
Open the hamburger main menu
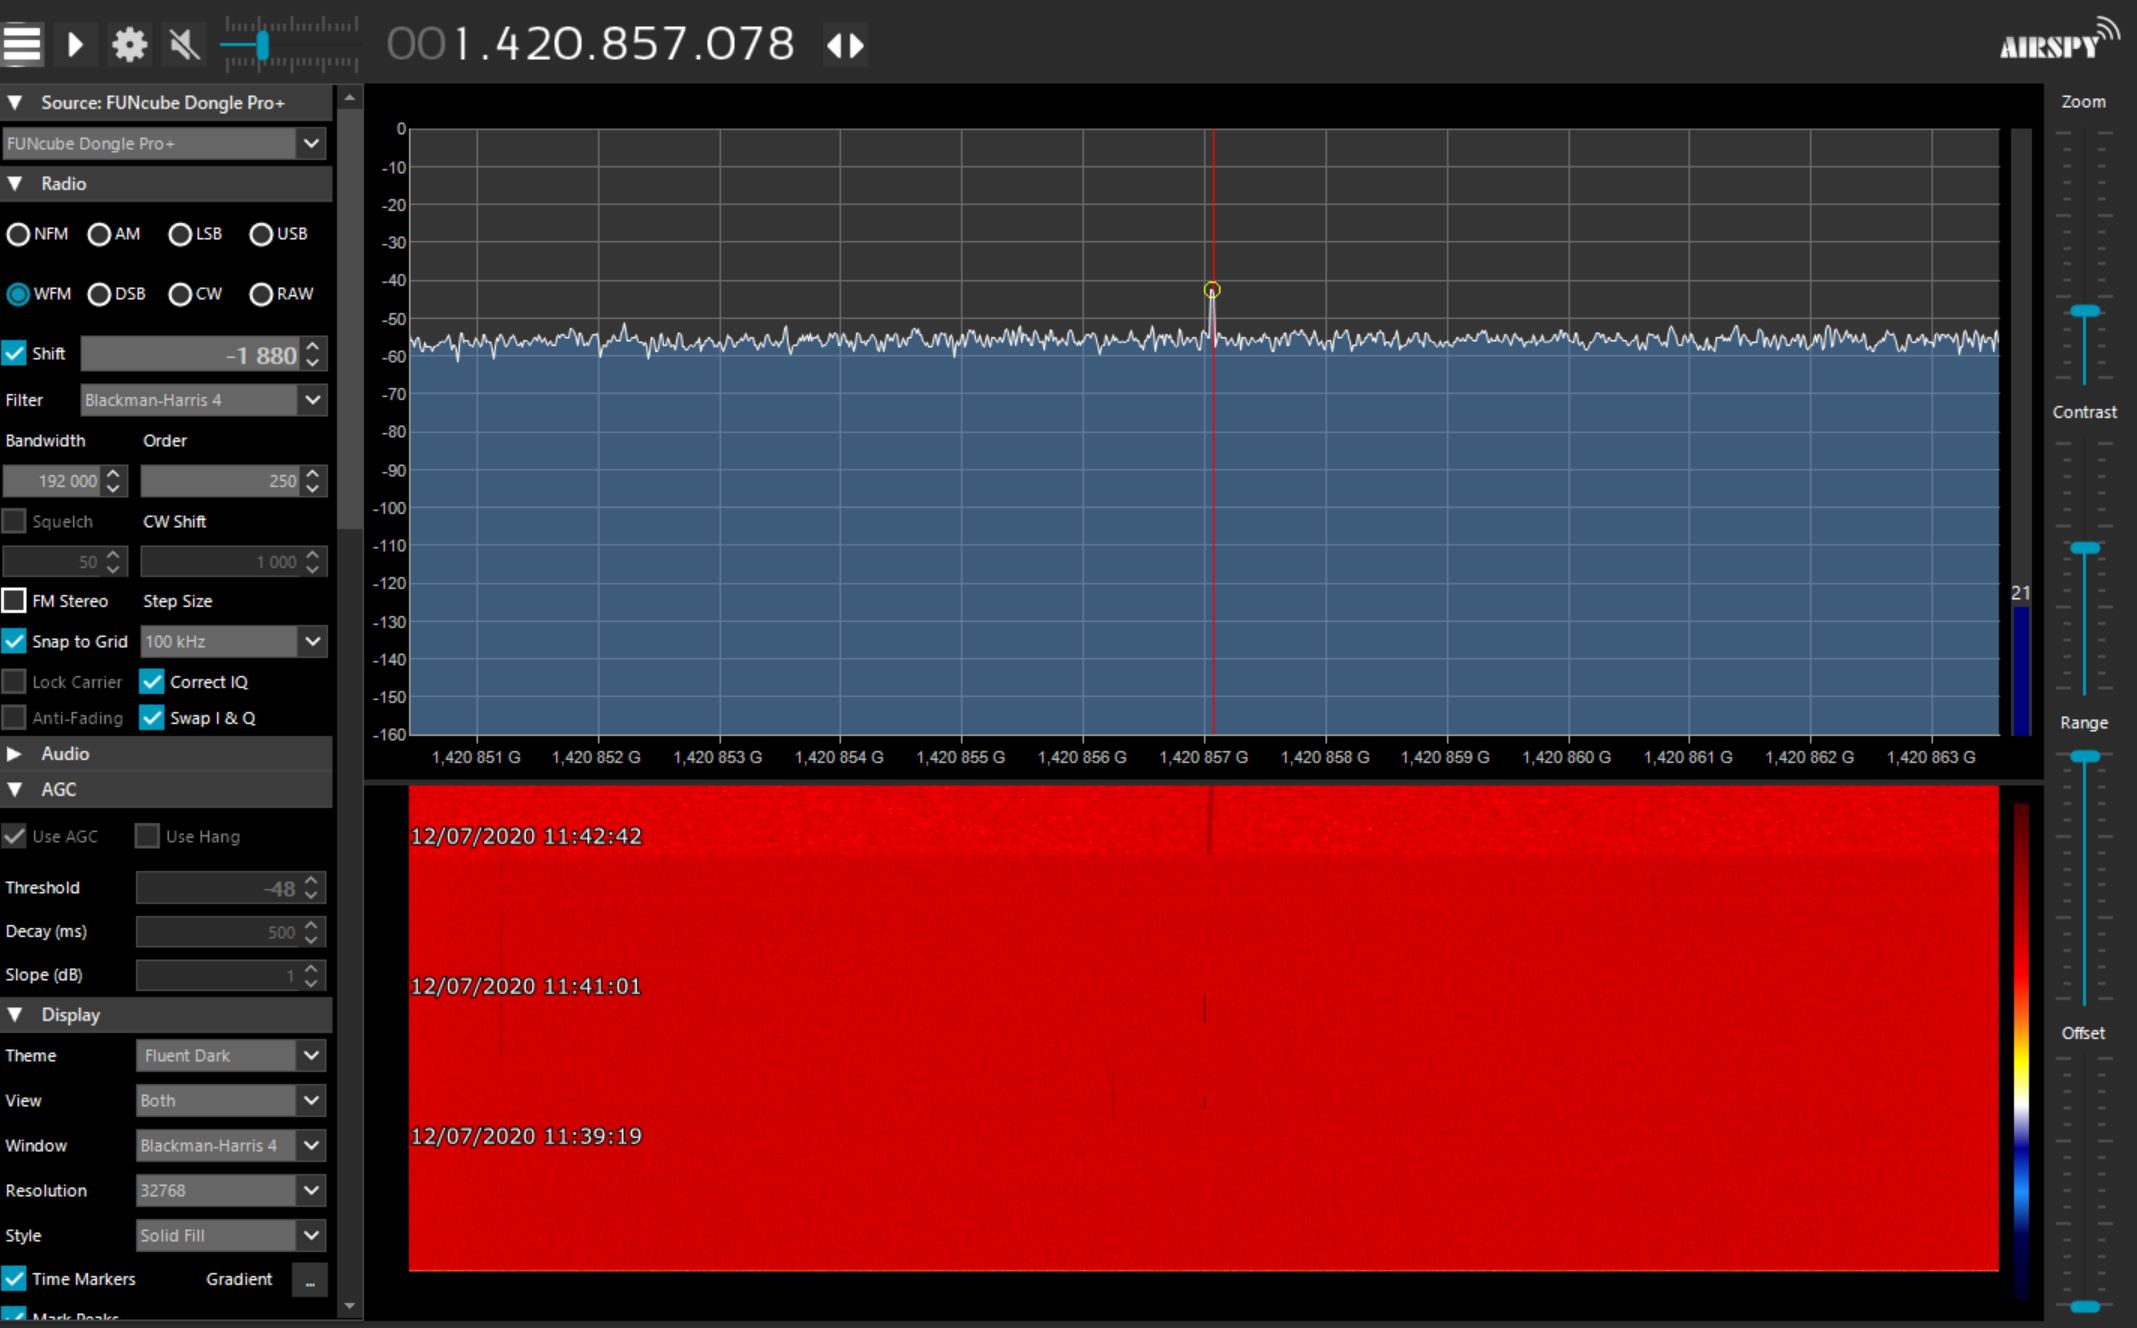(x=22, y=44)
